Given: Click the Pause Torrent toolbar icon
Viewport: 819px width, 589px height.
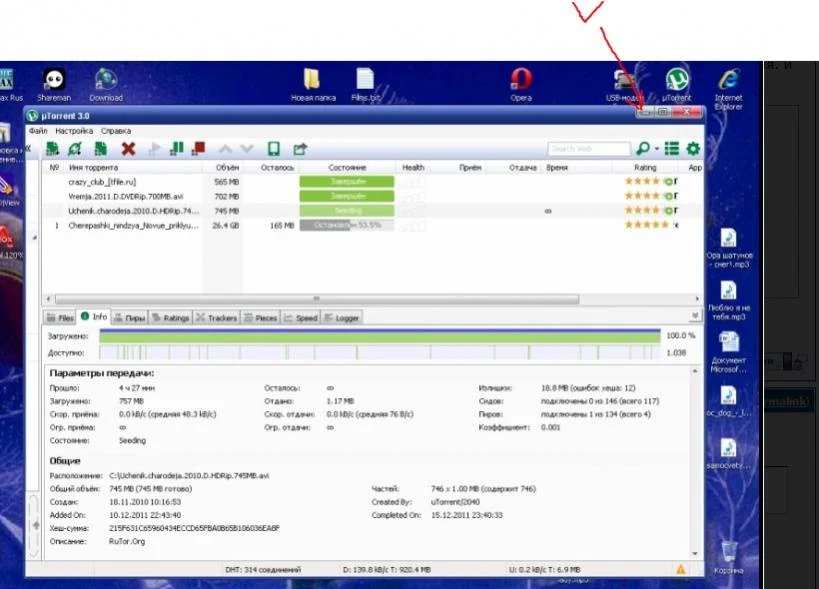Looking at the screenshot, I should pos(177,149).
